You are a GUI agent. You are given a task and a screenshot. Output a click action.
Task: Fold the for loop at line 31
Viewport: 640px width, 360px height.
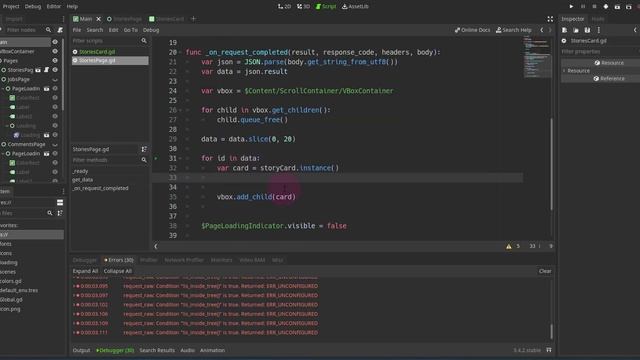(180, 158)
